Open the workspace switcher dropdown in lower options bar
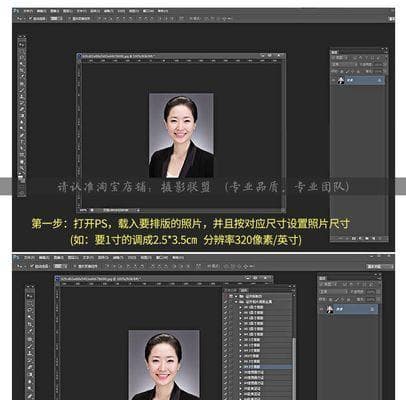Image resolution: width=406 pixels, height=400 pixels. pos(380,266)
